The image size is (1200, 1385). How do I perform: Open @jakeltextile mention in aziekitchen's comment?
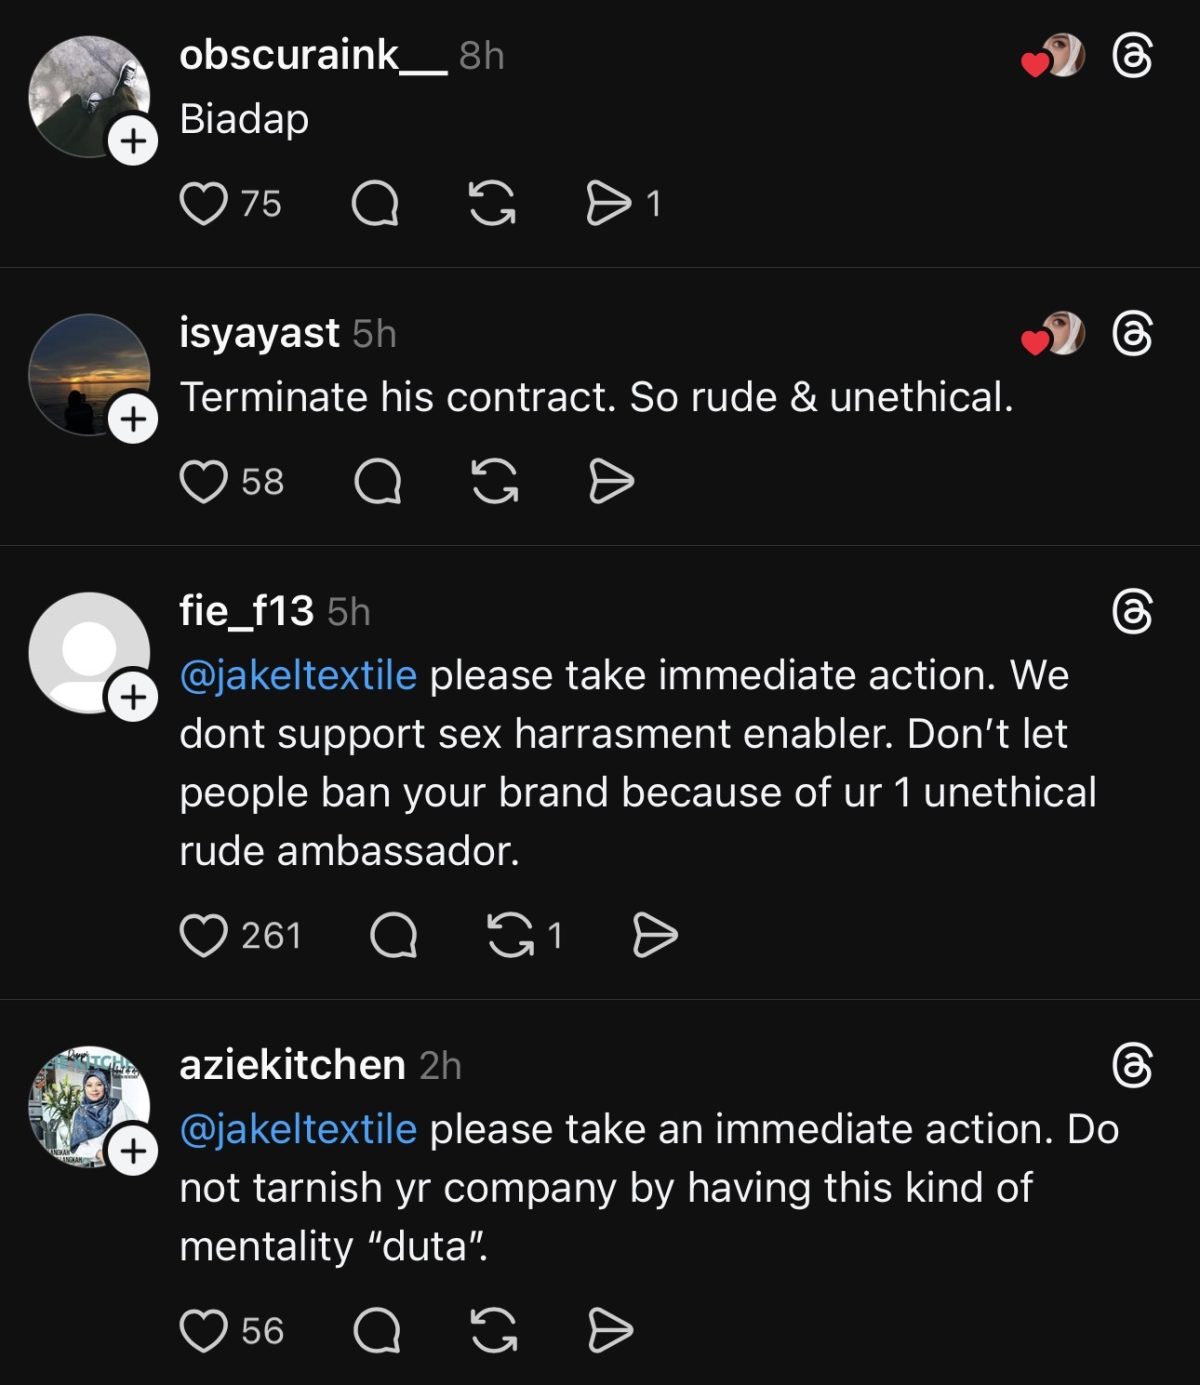[298, 1130]
